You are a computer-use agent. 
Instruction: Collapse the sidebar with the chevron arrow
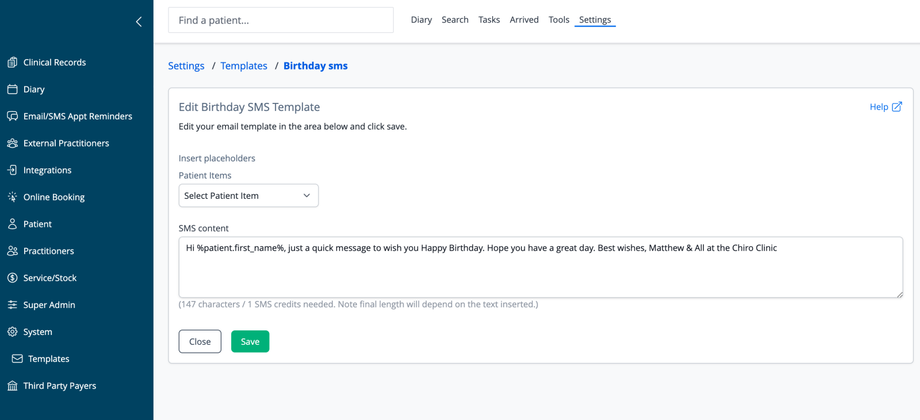click(139, 21)
